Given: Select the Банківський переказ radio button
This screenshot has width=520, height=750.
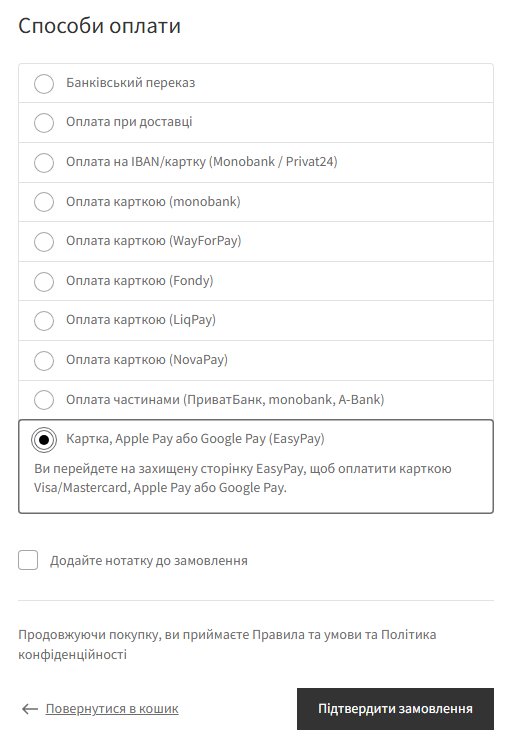Looking at the screenshot, I should coord(44,83).
